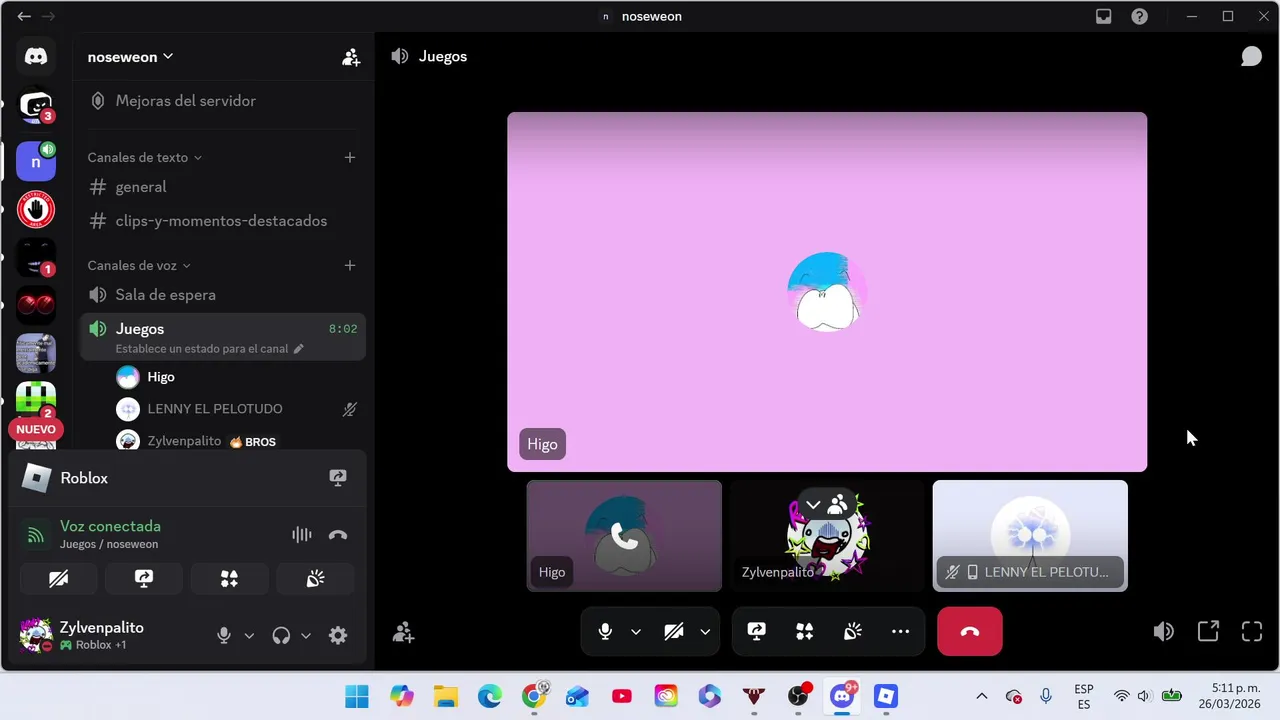Open Zylvenpalito user profile panel
The width and height of the screenshot is (1280, 720).
coord(110,635)
